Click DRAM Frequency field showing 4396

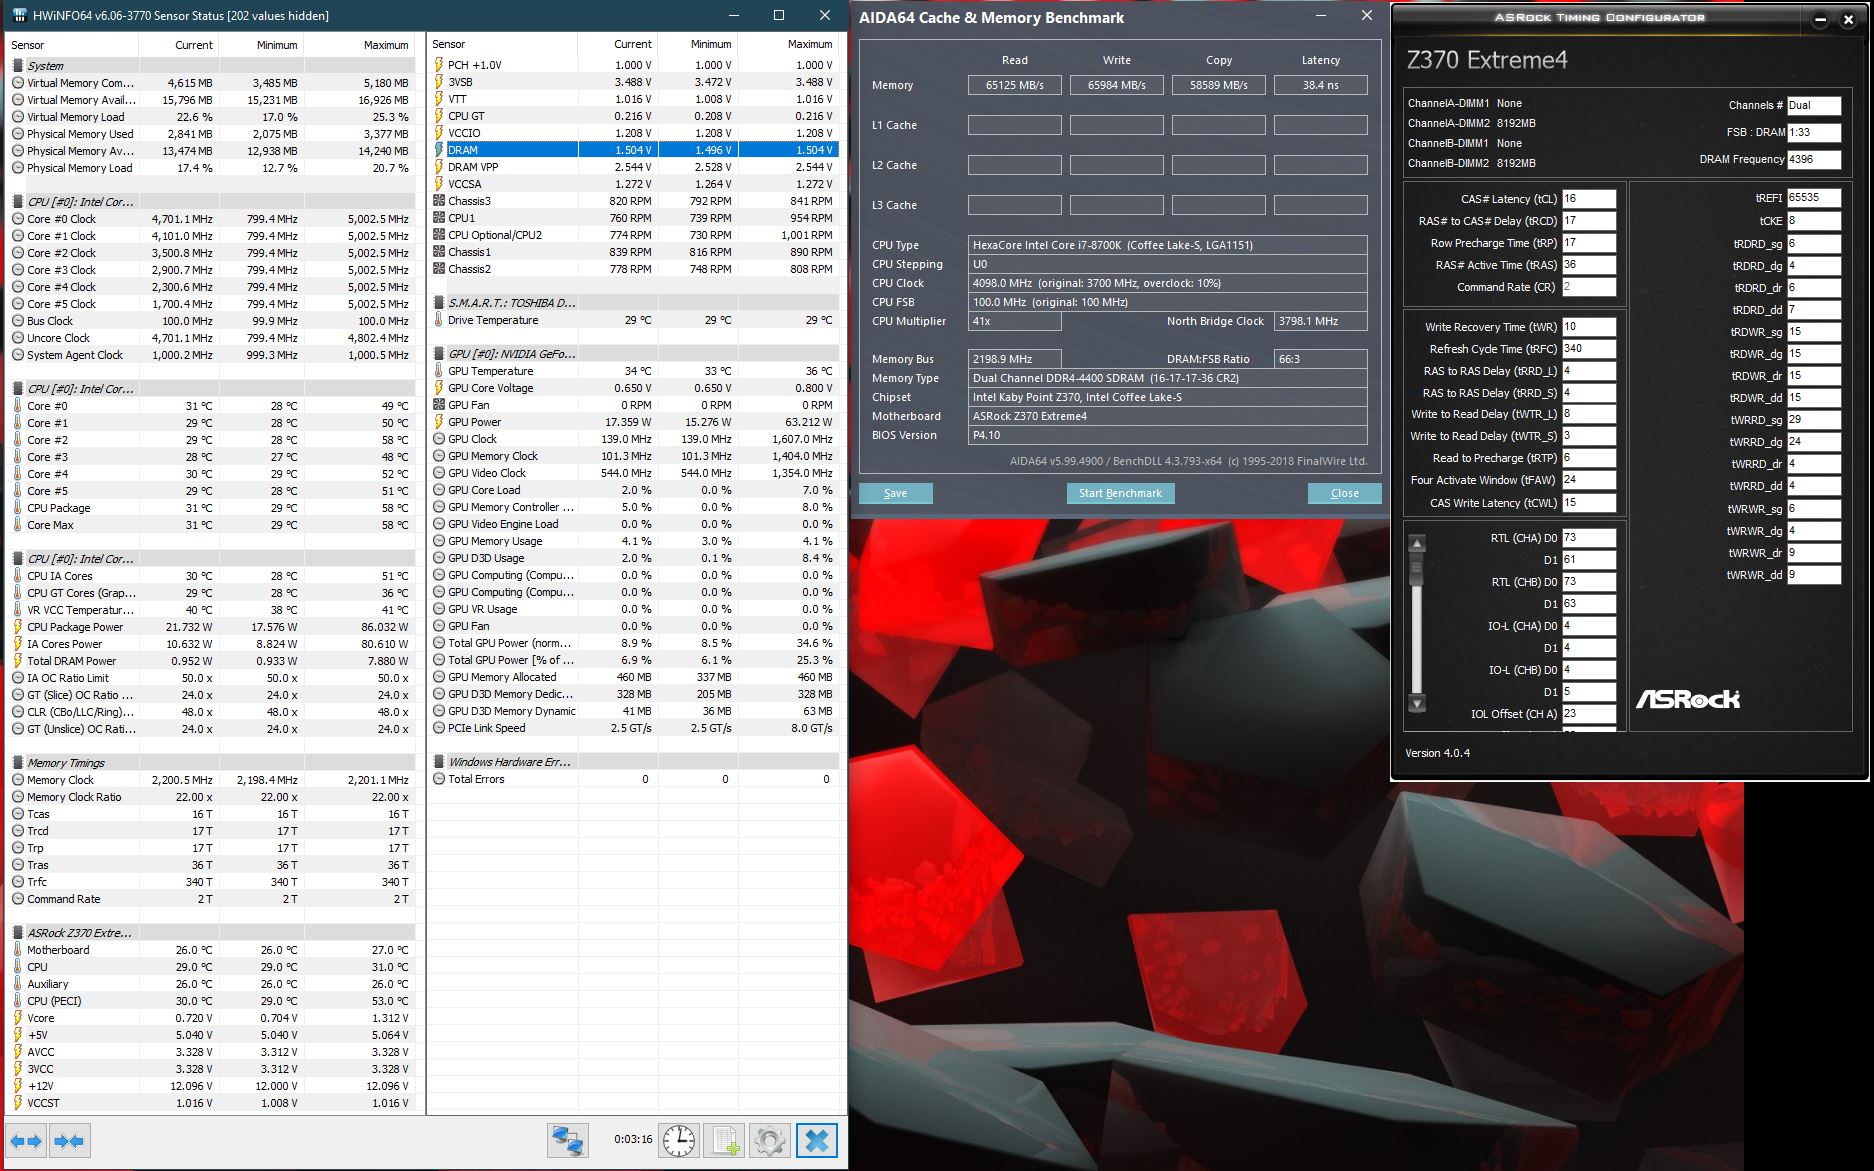click(1814, 159)
